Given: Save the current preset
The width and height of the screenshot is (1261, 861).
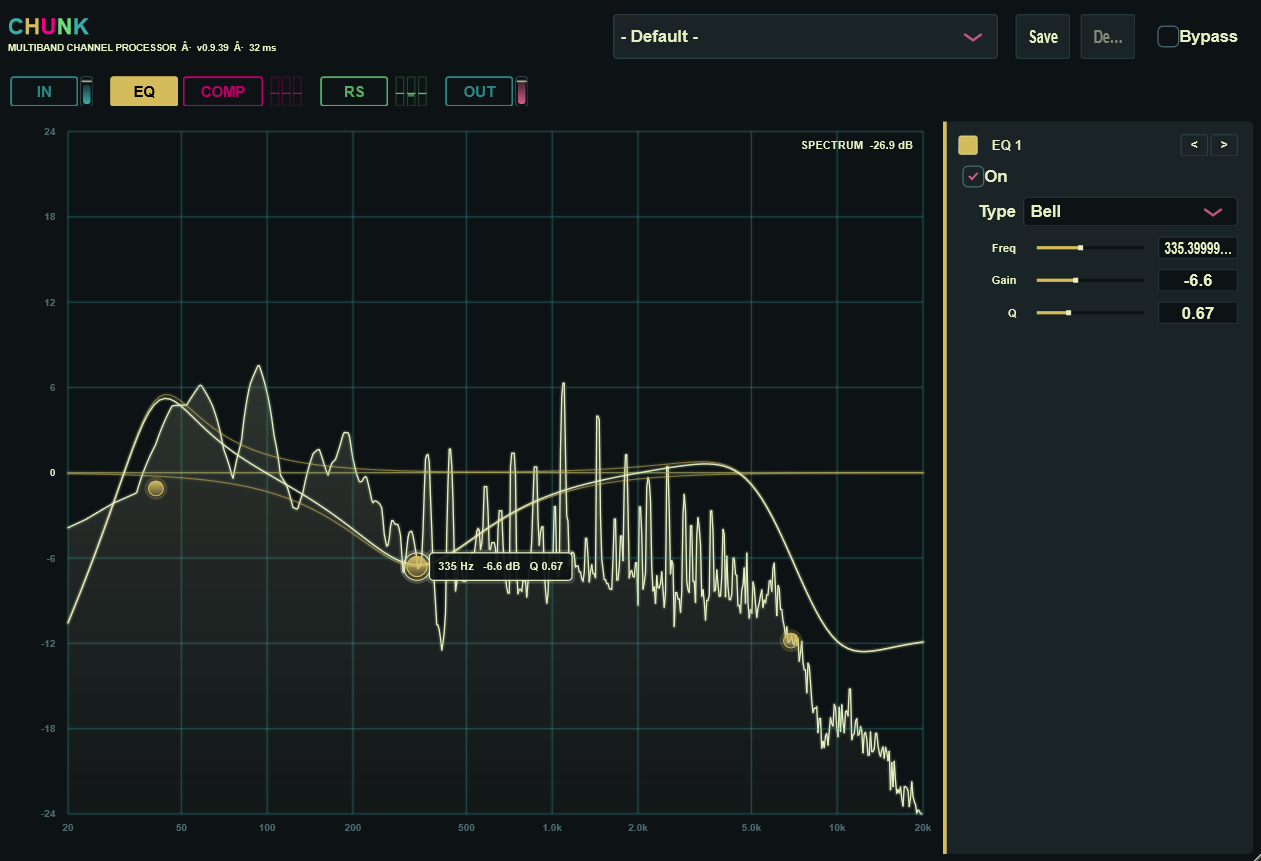Looking at the screenshot, I should (x=1043, y=37).
